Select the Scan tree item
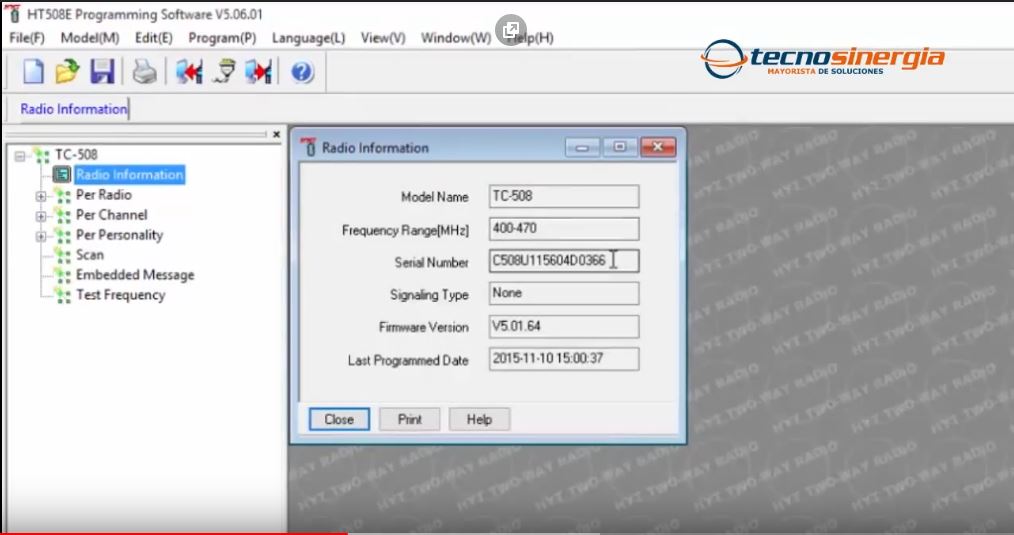1014x535 pixels. 90,255
